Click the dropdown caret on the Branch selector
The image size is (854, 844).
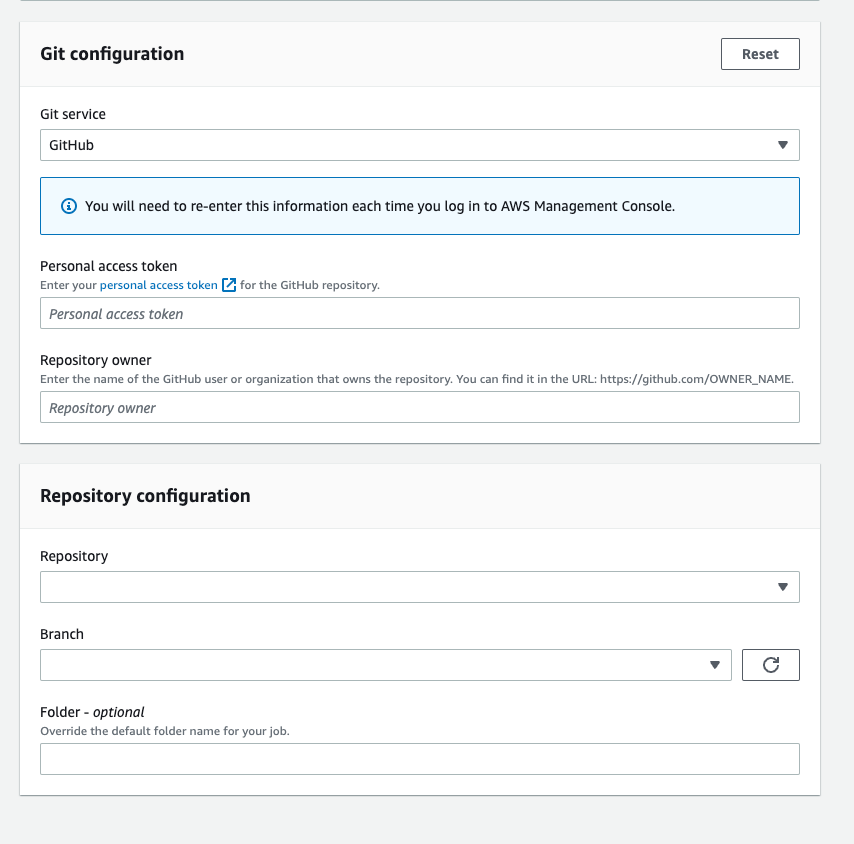click(715, 664)
